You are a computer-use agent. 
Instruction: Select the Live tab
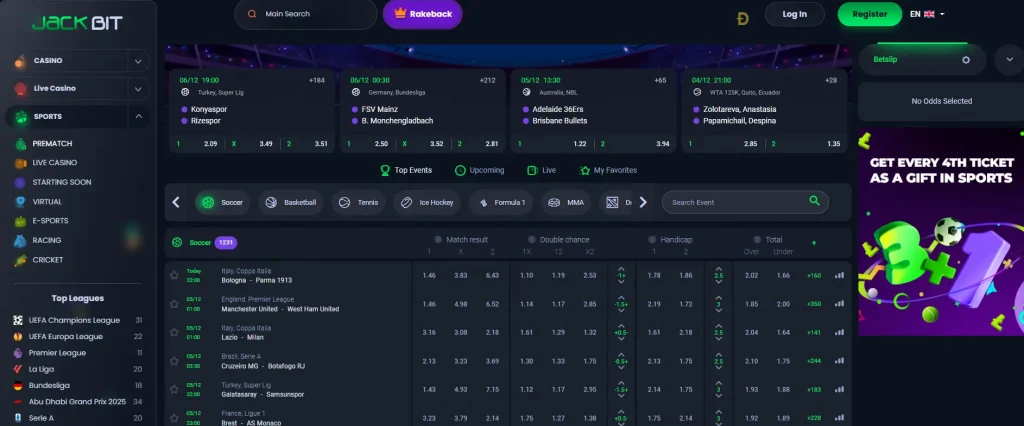click(x=541, y=170)
